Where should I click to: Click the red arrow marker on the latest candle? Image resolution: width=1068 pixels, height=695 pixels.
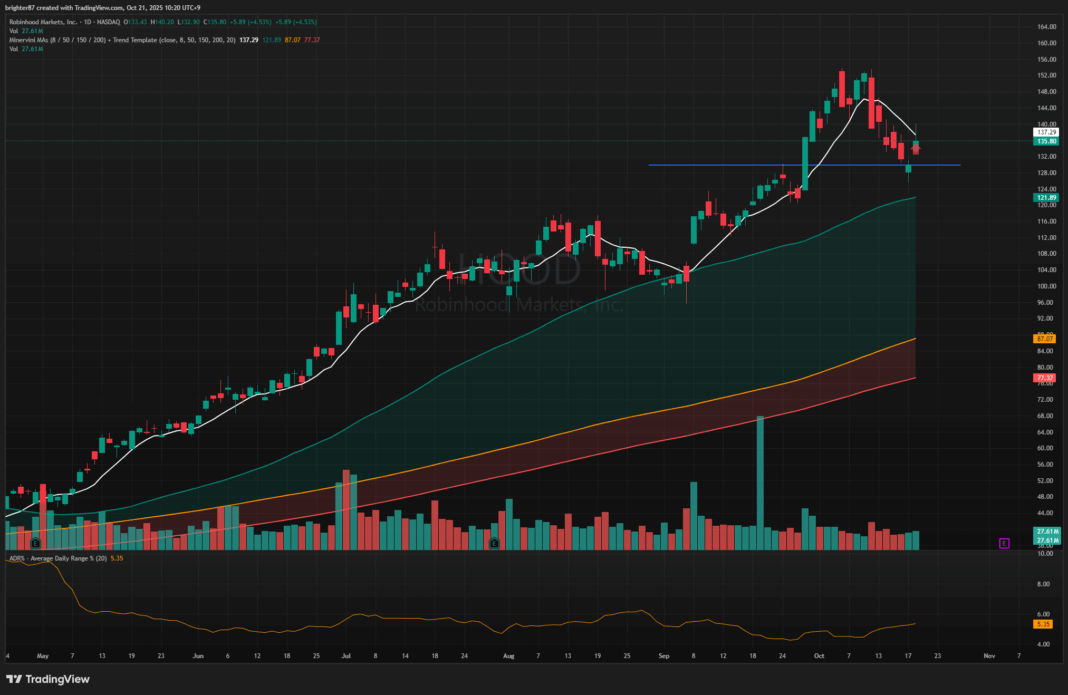point(916,150)
